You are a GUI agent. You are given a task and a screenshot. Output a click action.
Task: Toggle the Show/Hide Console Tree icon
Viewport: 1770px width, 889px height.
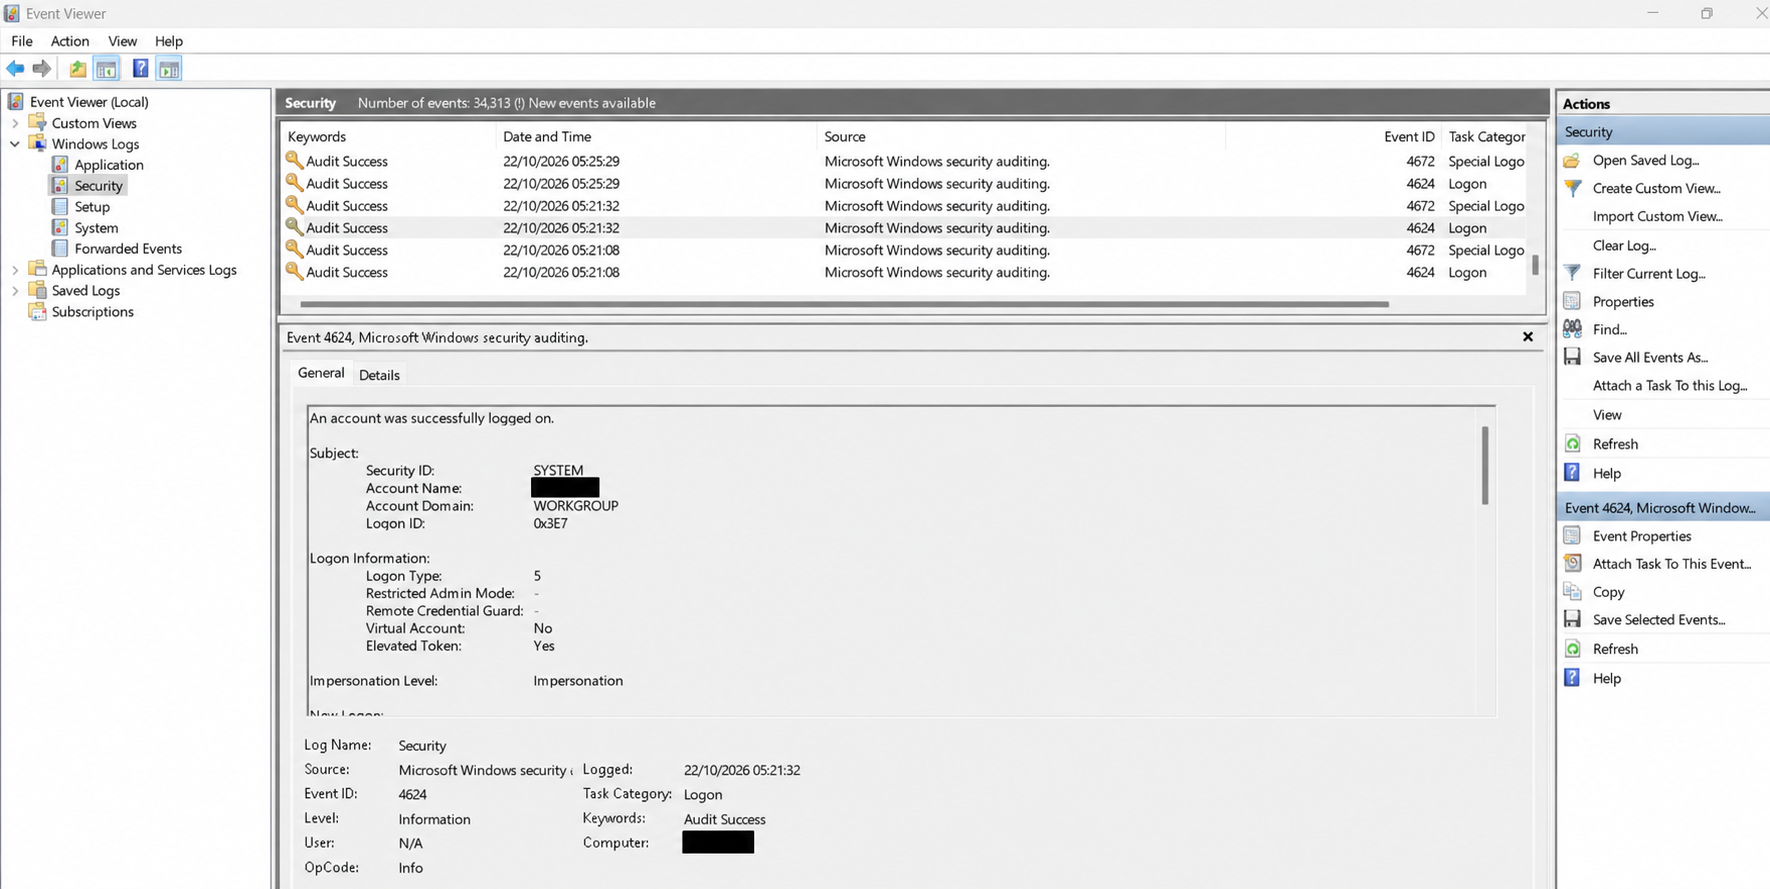pos(107,68)
